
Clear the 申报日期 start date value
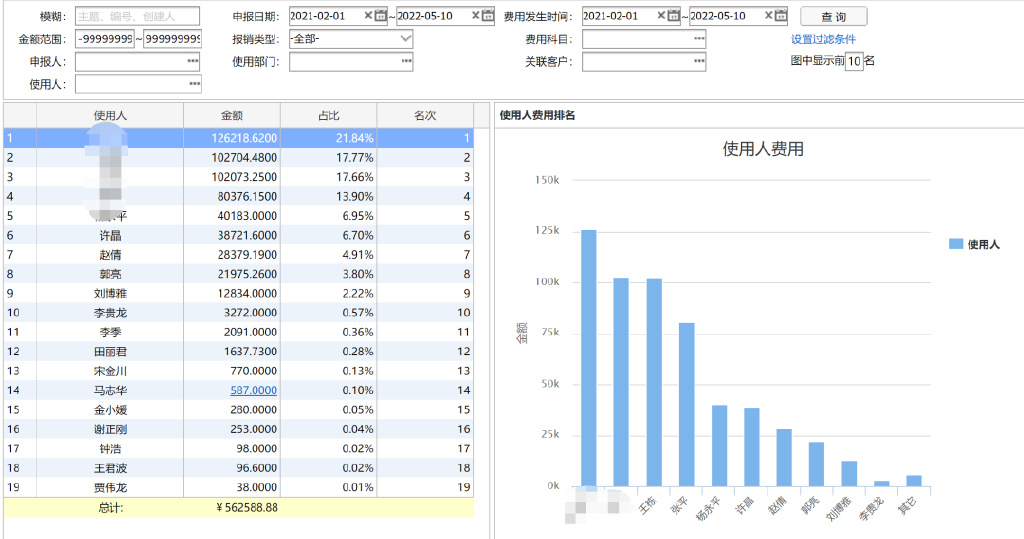coord(368,16)
